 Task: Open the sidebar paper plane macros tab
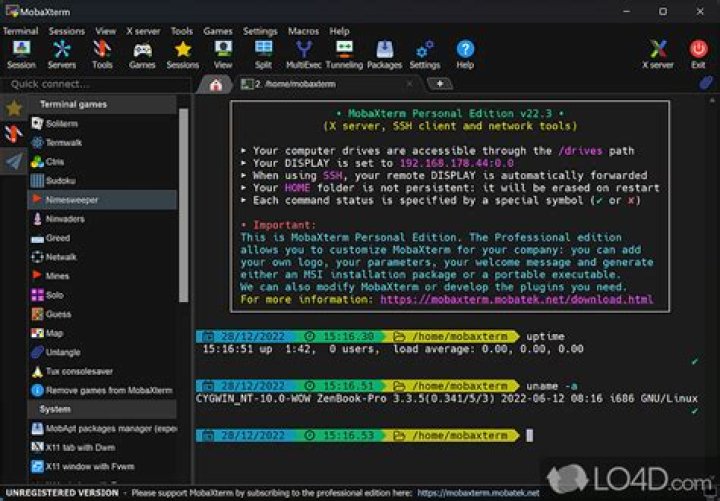[x=14, y=161]
